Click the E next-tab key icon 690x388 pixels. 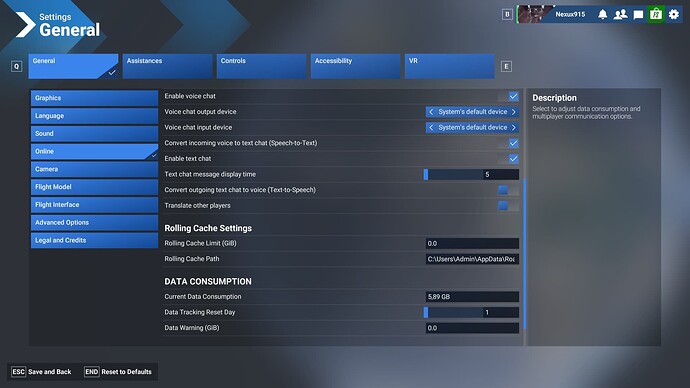pyautogui.click(x=506, y=66)
